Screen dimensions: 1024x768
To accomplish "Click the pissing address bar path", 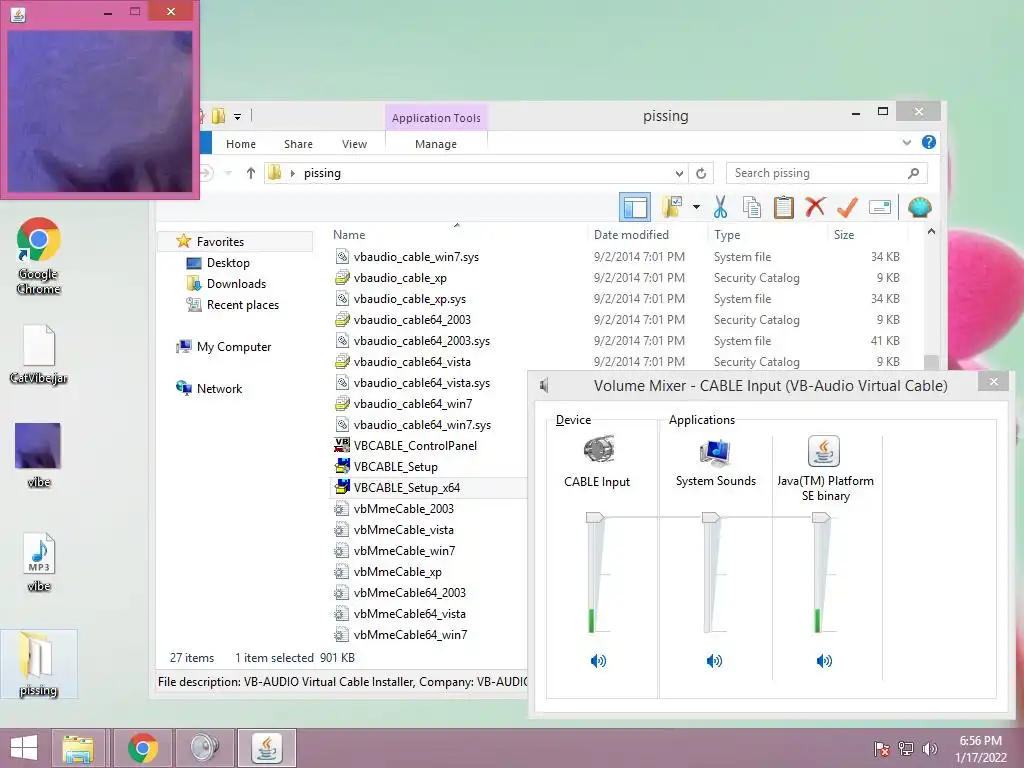I will 322,173.
